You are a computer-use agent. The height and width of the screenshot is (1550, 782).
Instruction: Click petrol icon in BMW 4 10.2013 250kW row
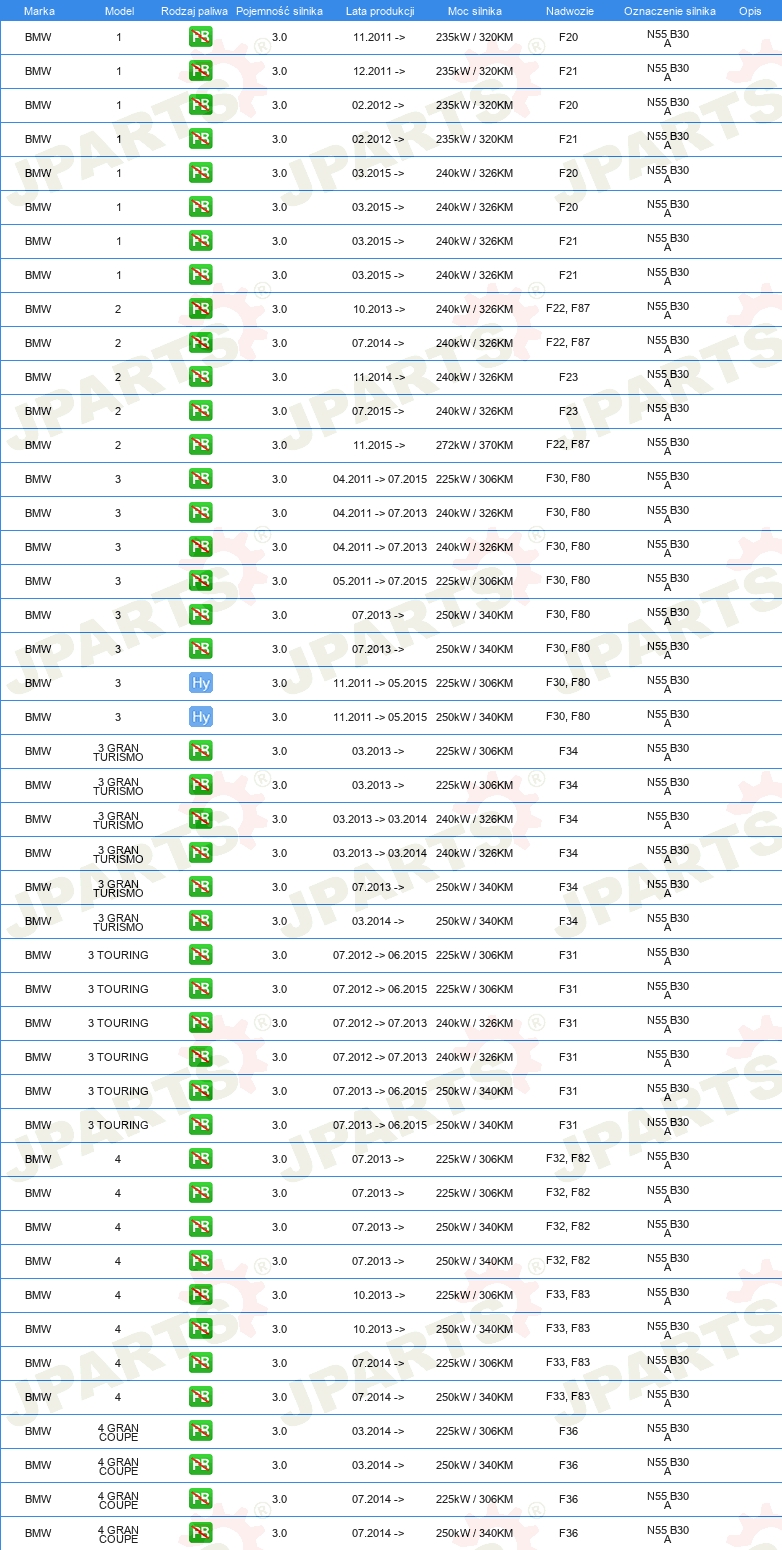pos(200,1329)
